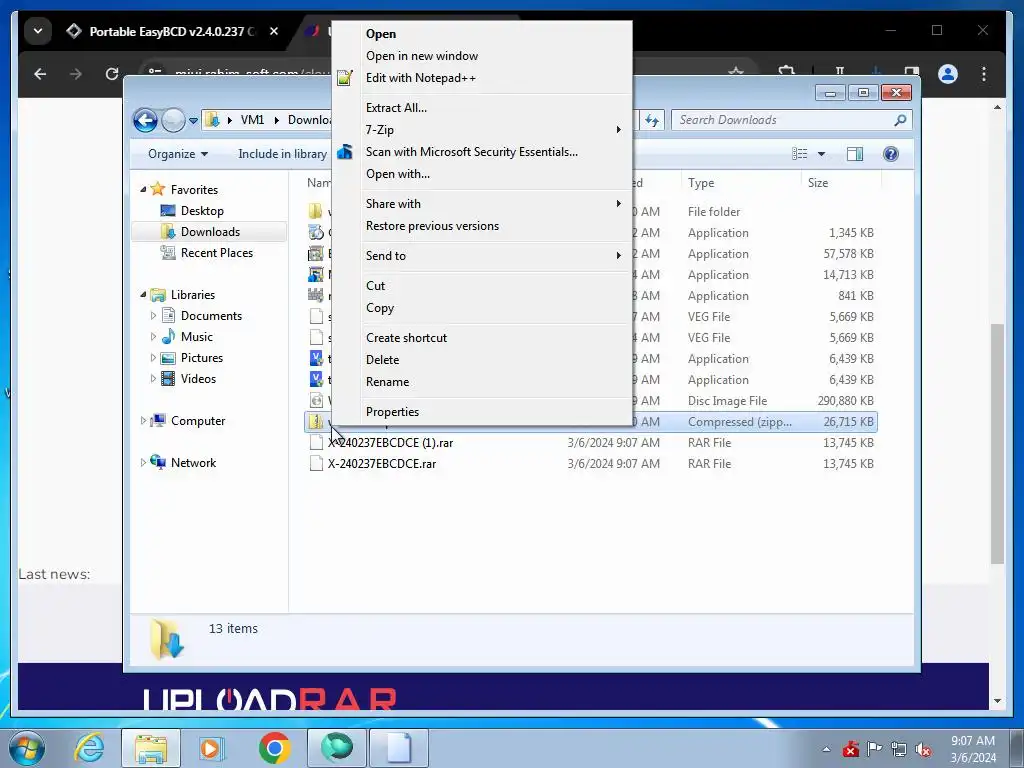Collapse the Favorites tree group
The width and height of the screenshot is (1024, 768).
click(143, 189)
